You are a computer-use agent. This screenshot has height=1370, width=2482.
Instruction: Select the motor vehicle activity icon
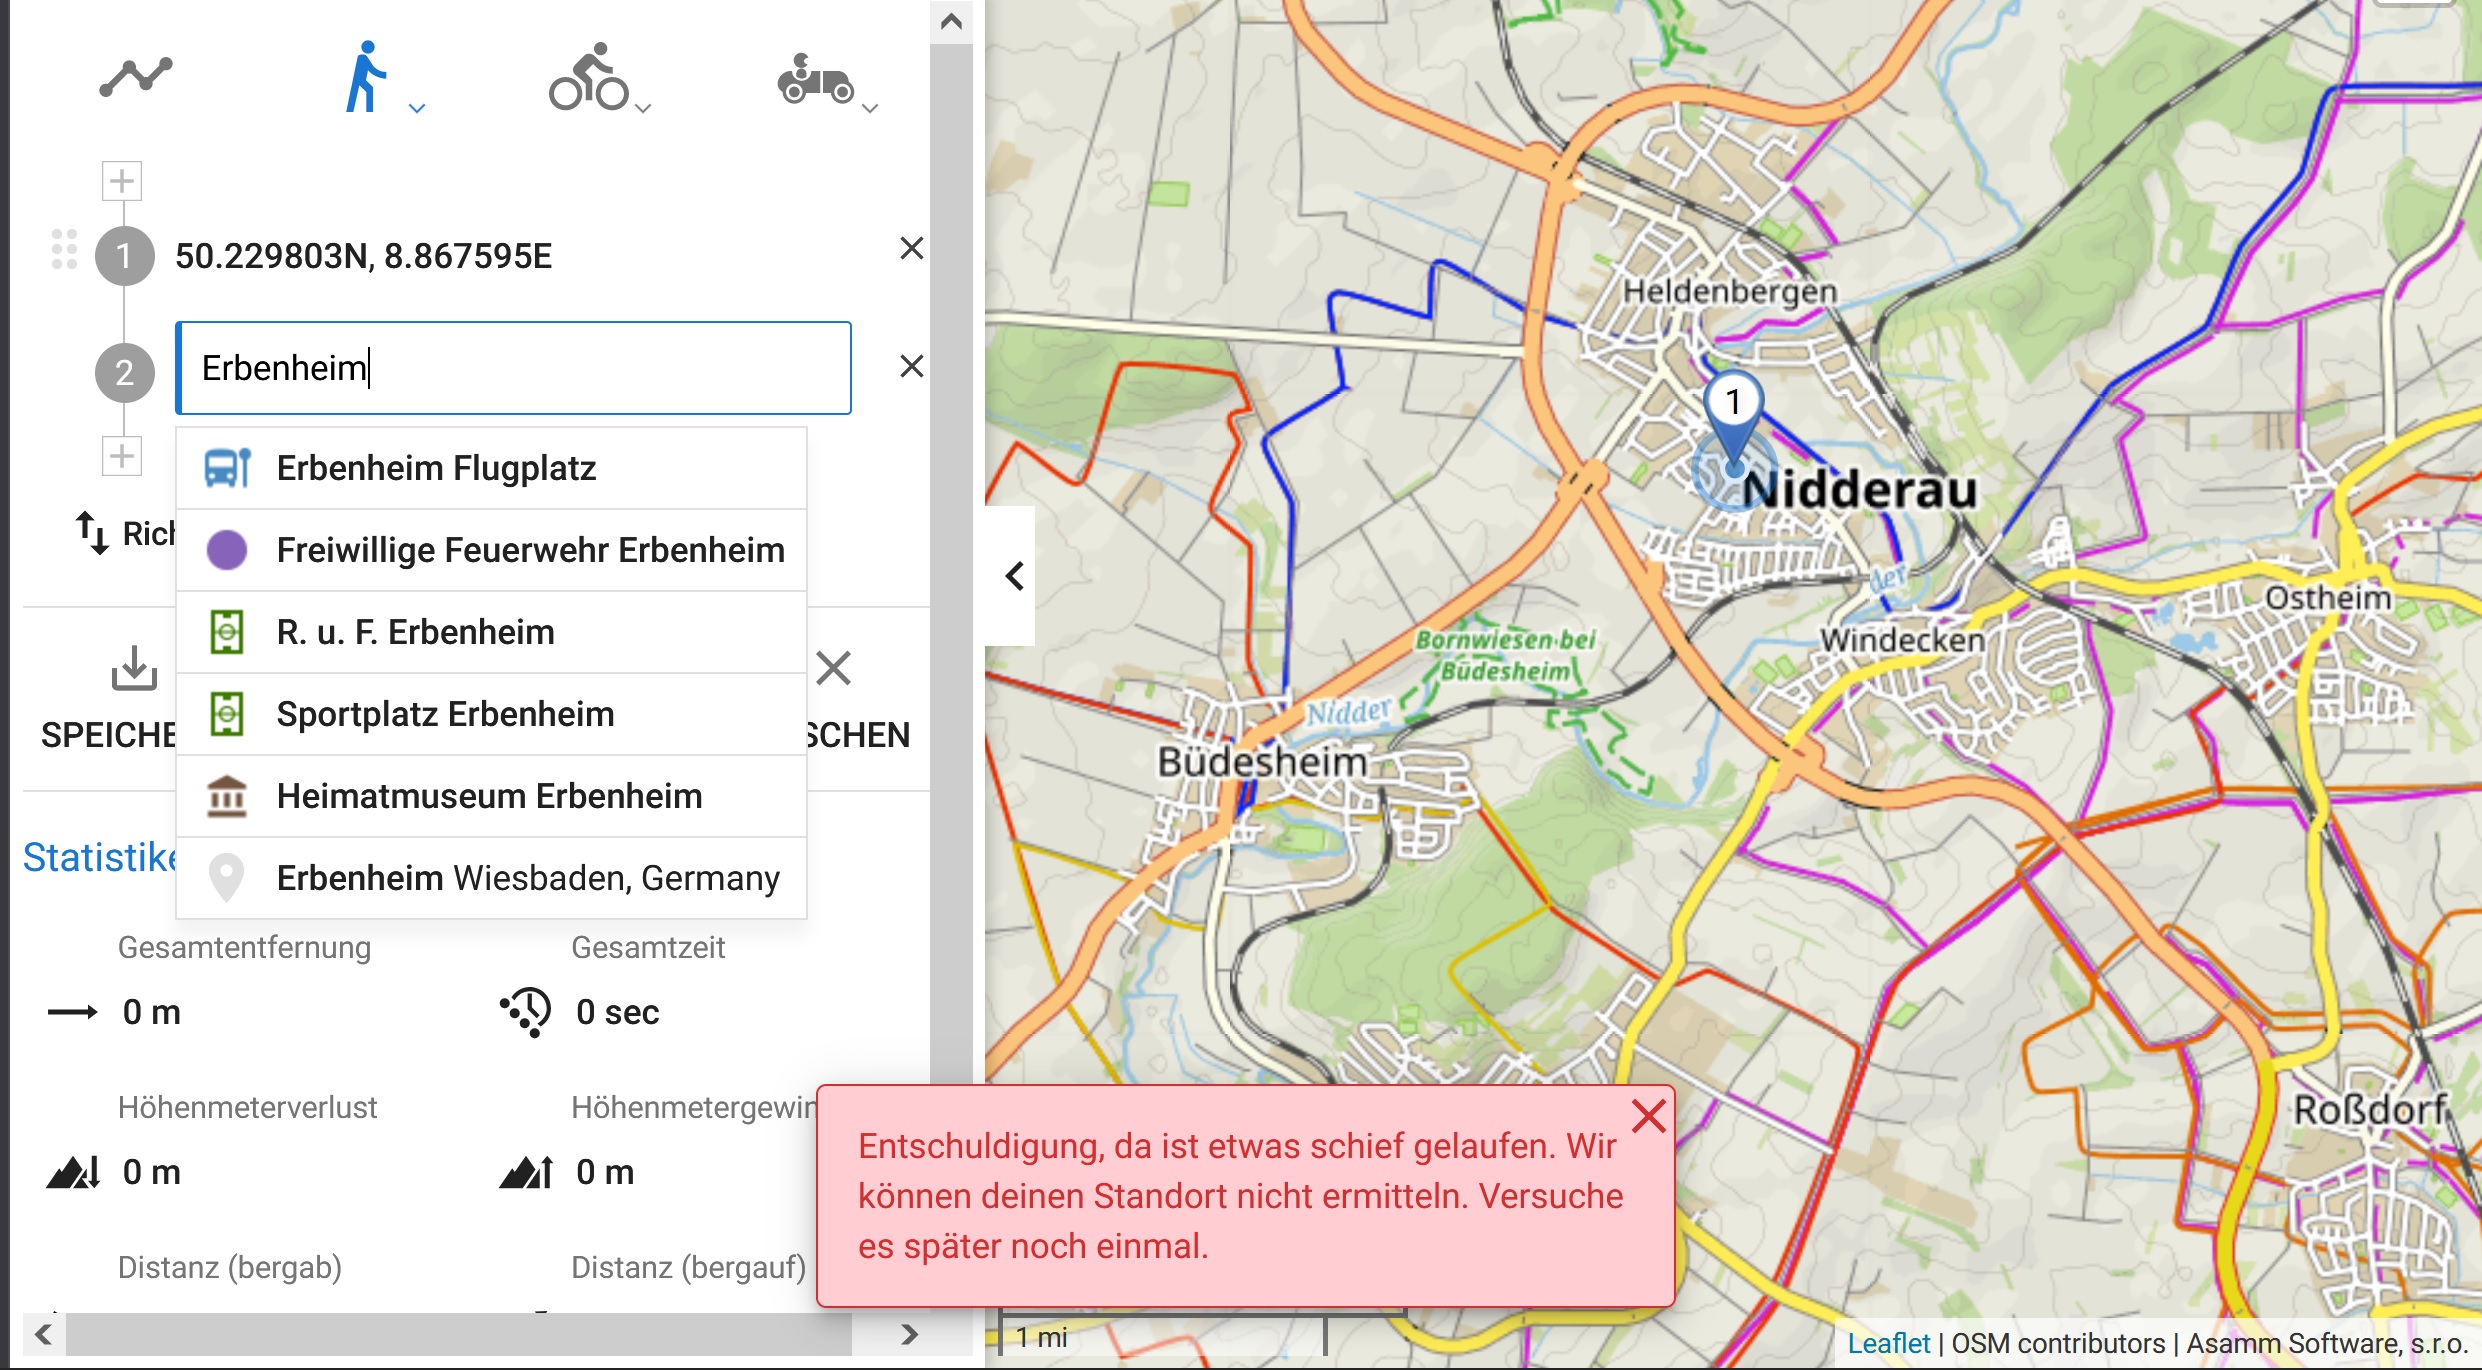click(815, 79)
